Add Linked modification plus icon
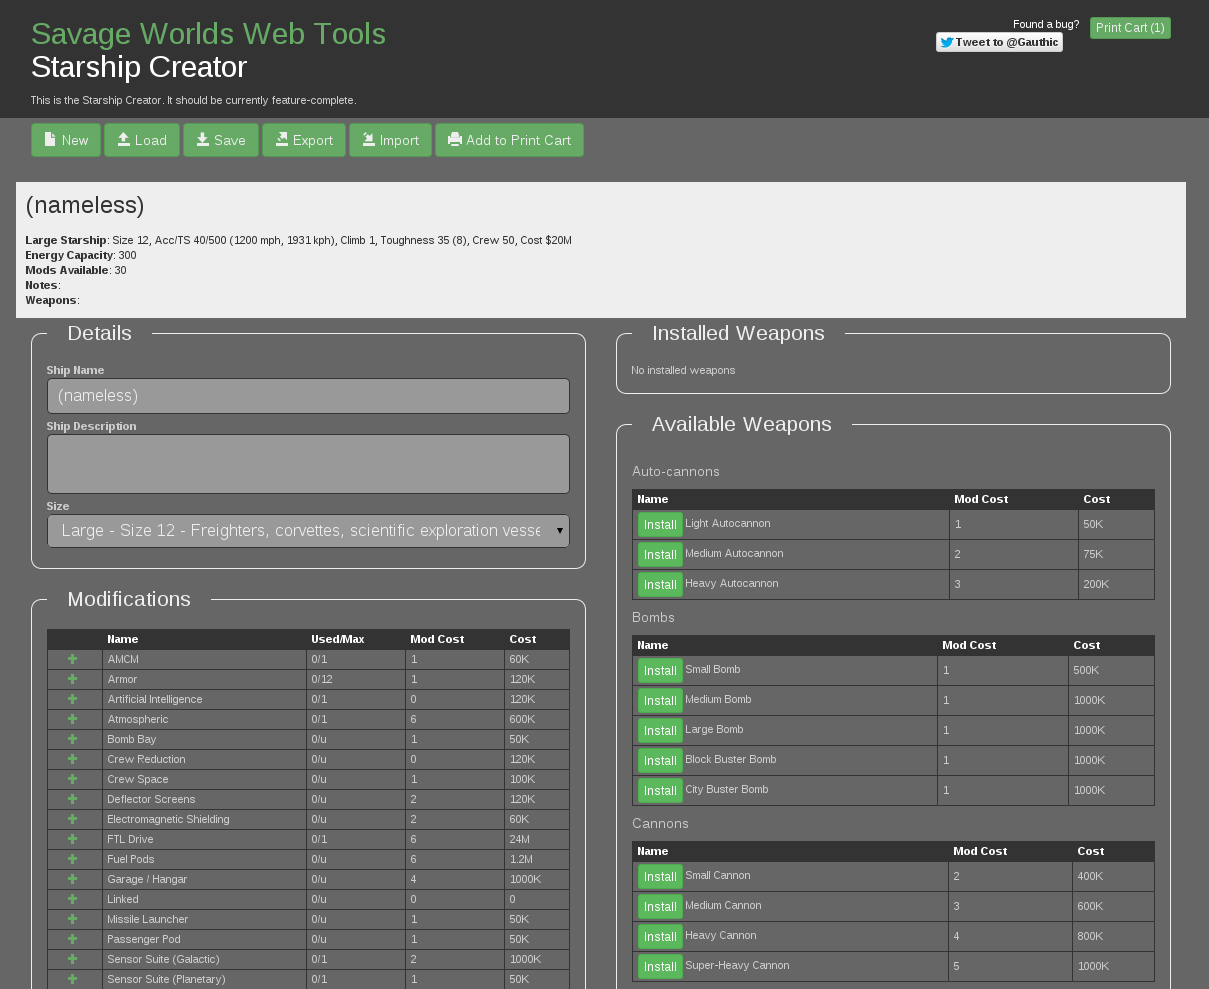Screen dimensions: 1209x989 72,899
